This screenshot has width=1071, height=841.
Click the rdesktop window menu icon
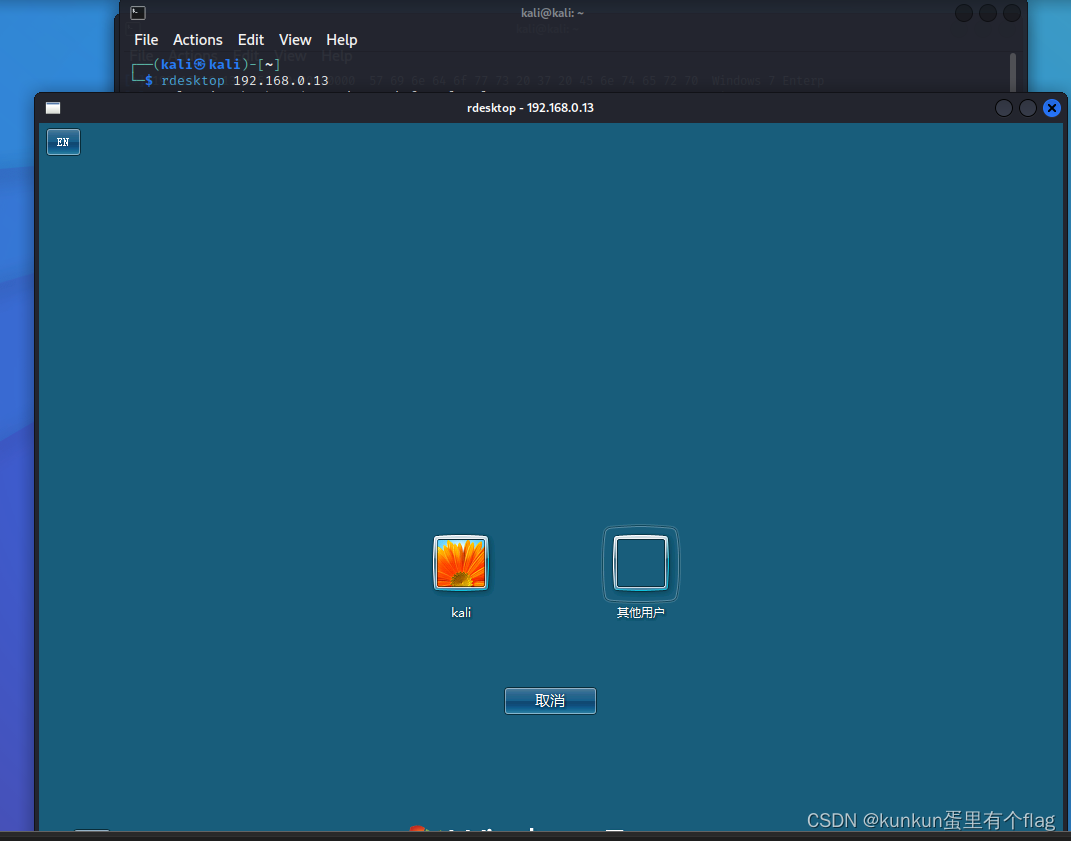click(x=53, y=108)
